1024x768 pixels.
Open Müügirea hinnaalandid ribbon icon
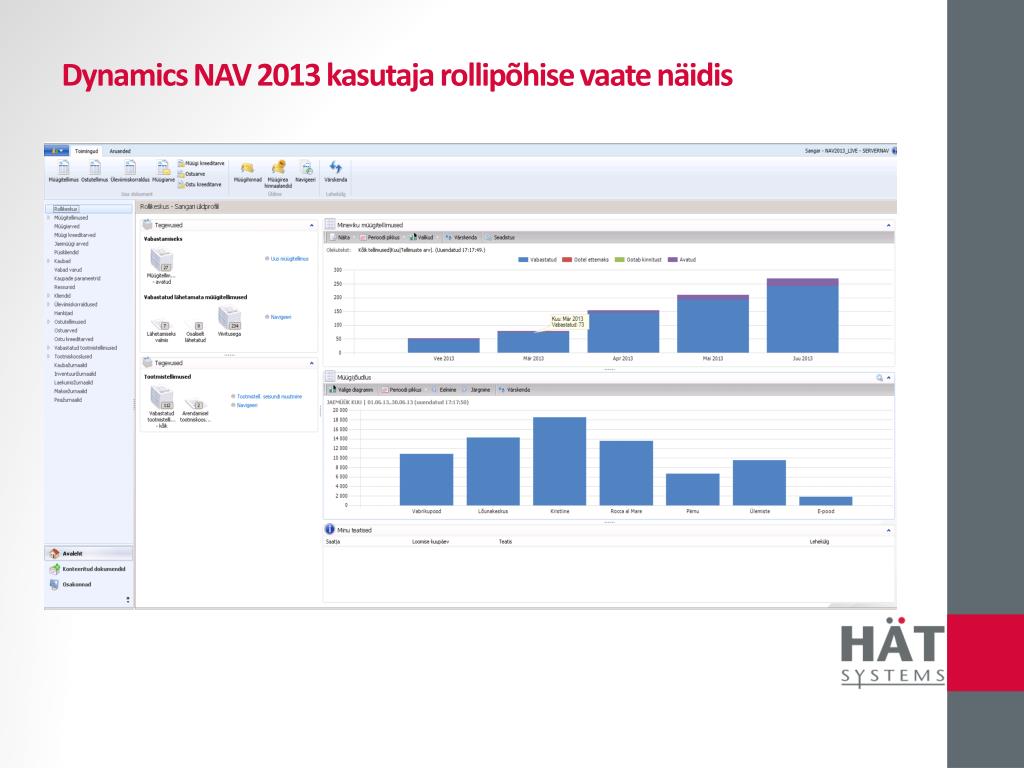point(278,174)
